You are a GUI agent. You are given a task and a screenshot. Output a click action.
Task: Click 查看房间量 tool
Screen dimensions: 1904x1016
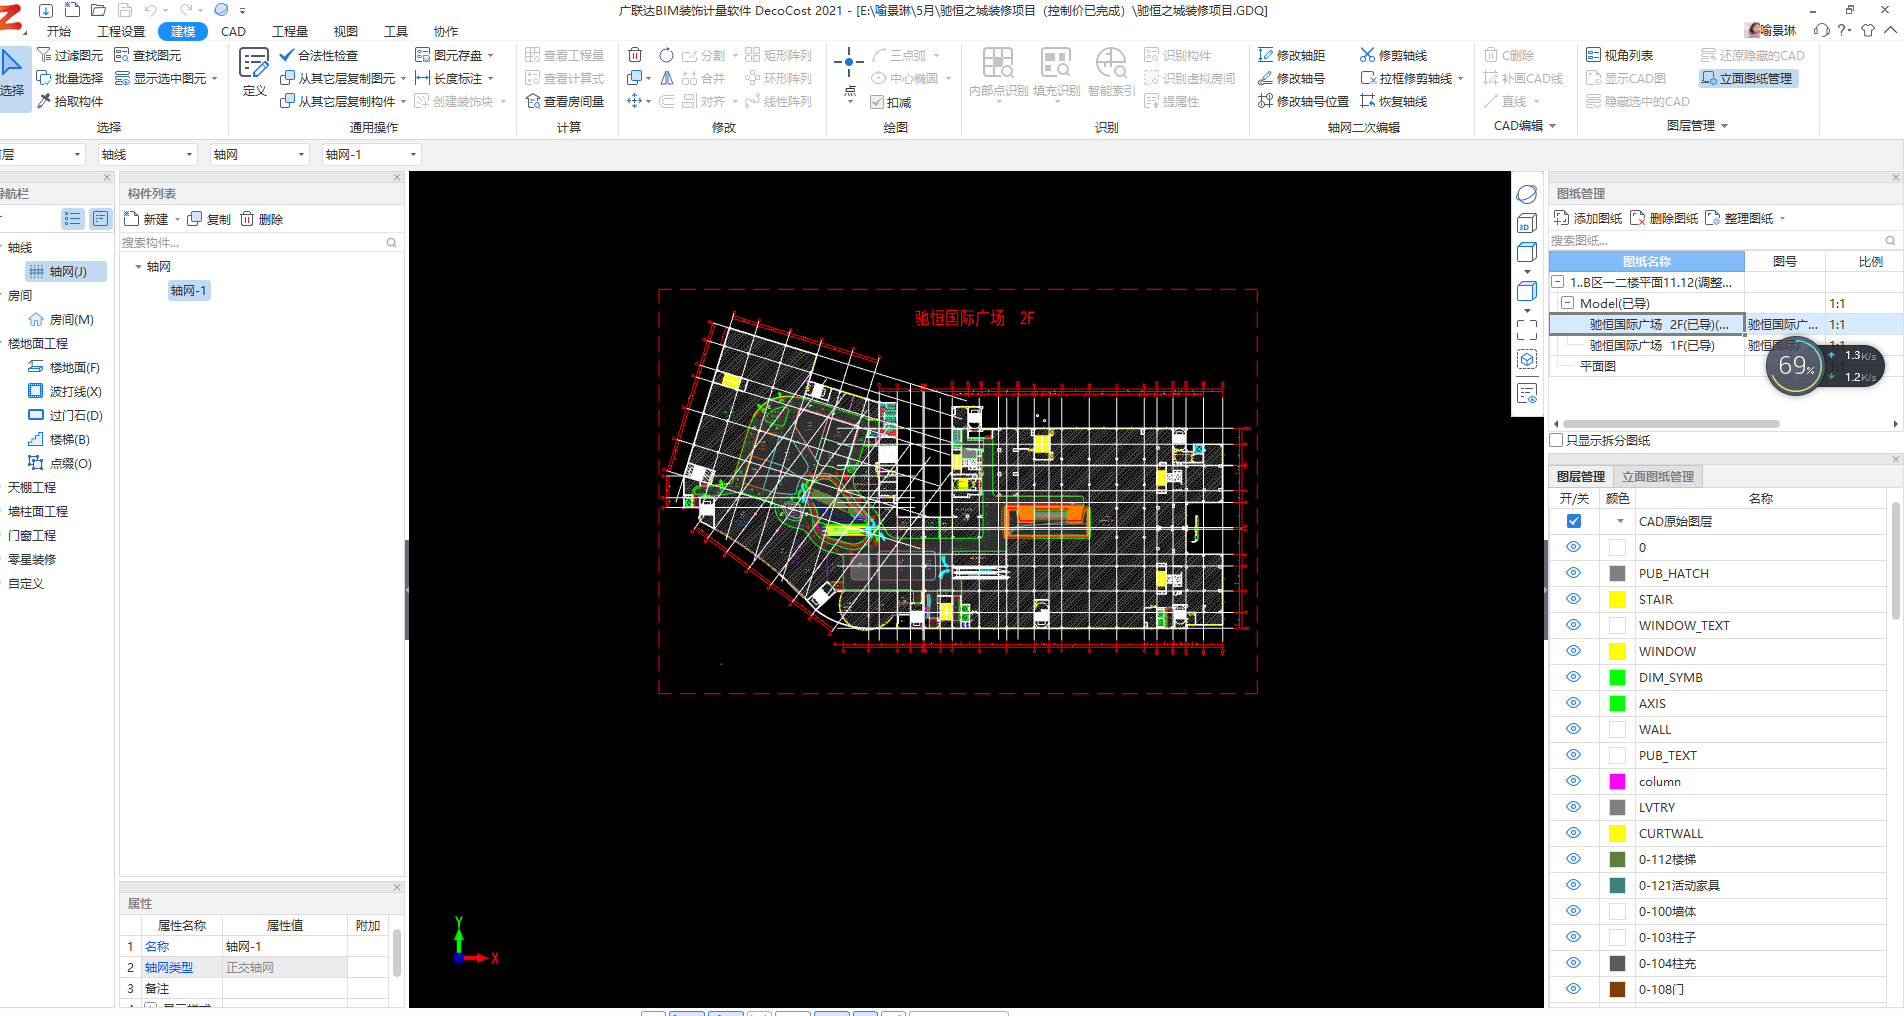(565, 101)
